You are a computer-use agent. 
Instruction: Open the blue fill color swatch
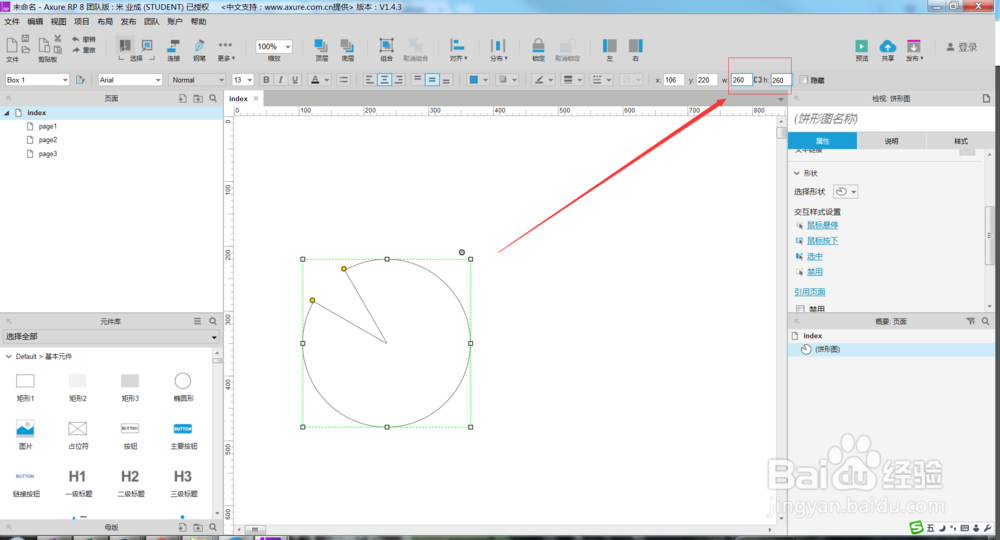pyautogui.click(x=473, y=80)
